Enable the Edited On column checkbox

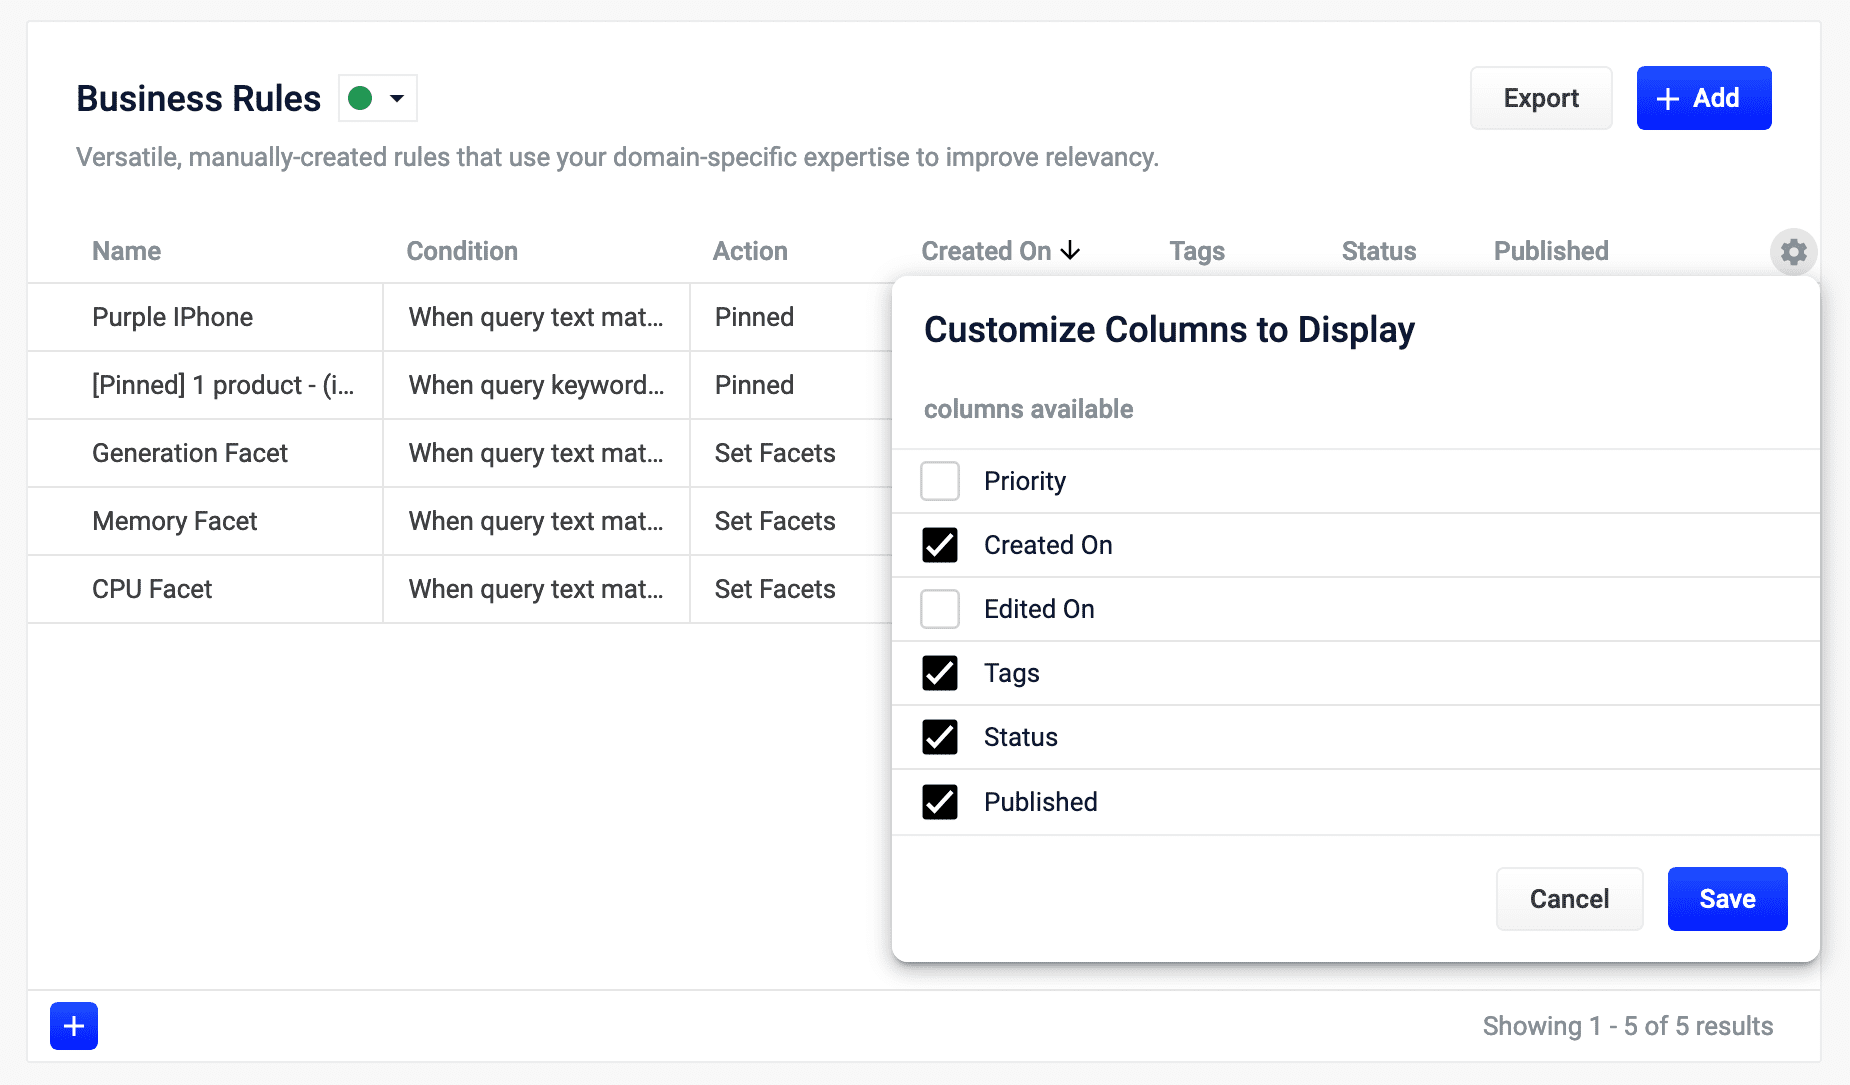[x=940, y=609]
